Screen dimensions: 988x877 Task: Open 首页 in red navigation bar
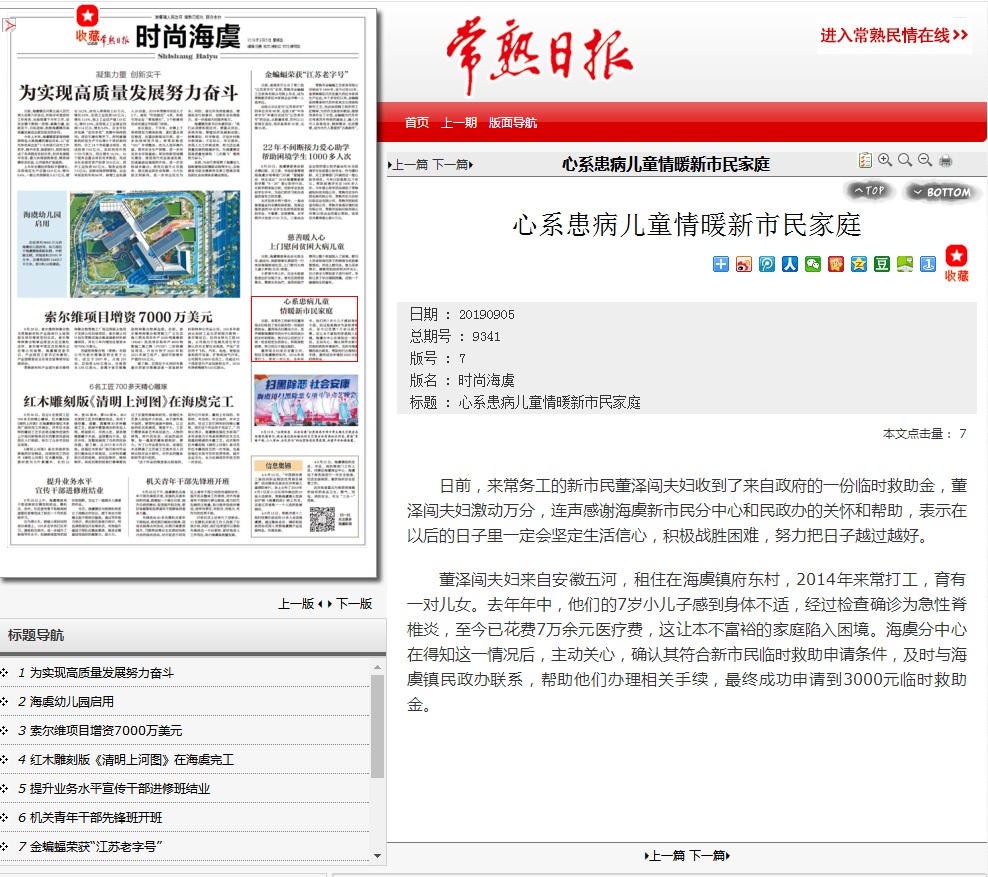point(416,122)
